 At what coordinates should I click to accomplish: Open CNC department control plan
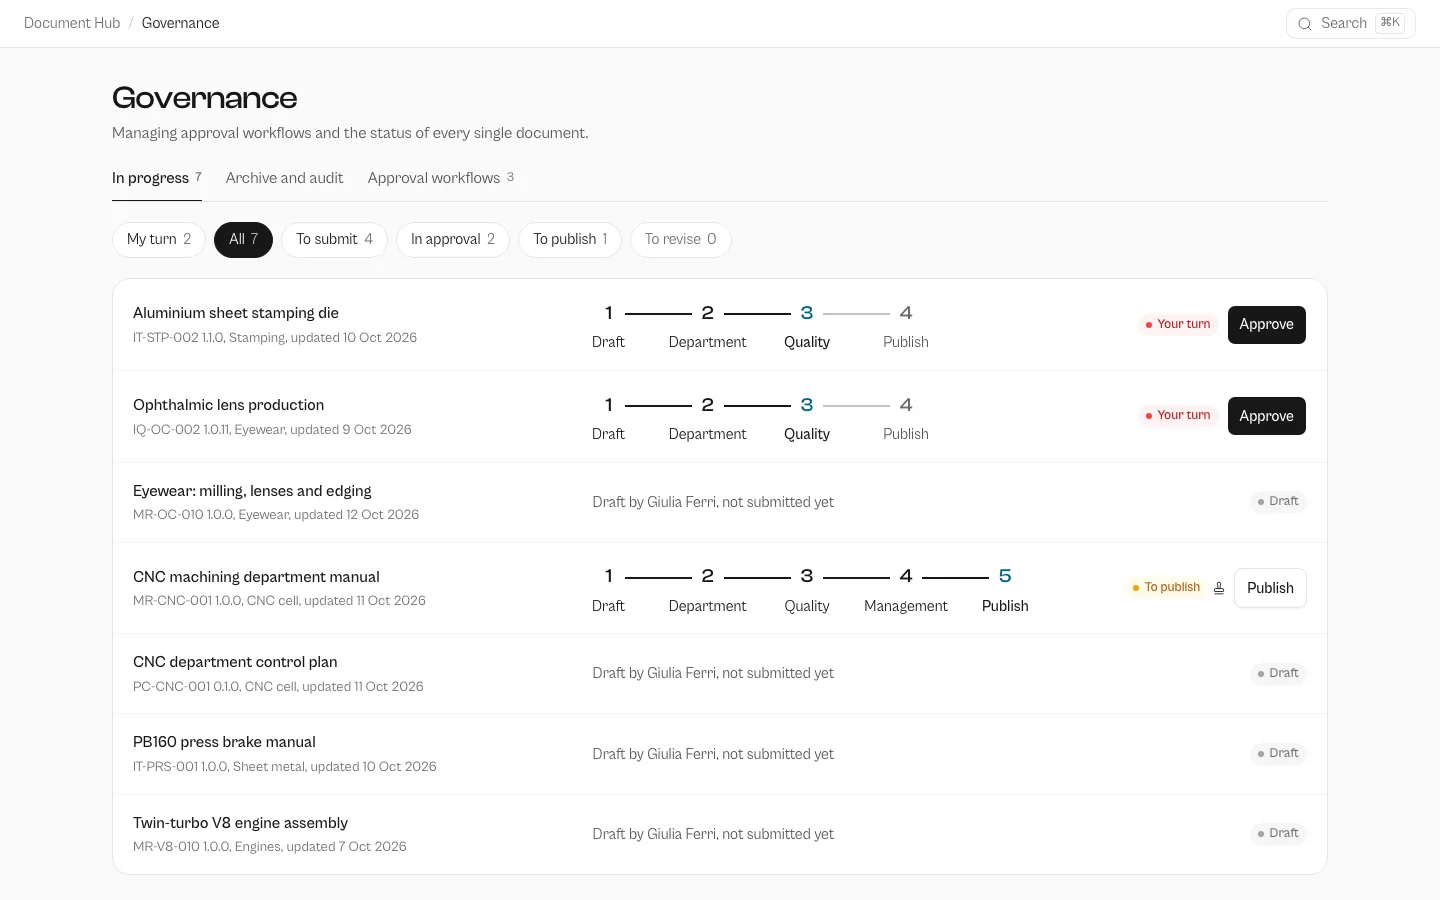[235, 662]
